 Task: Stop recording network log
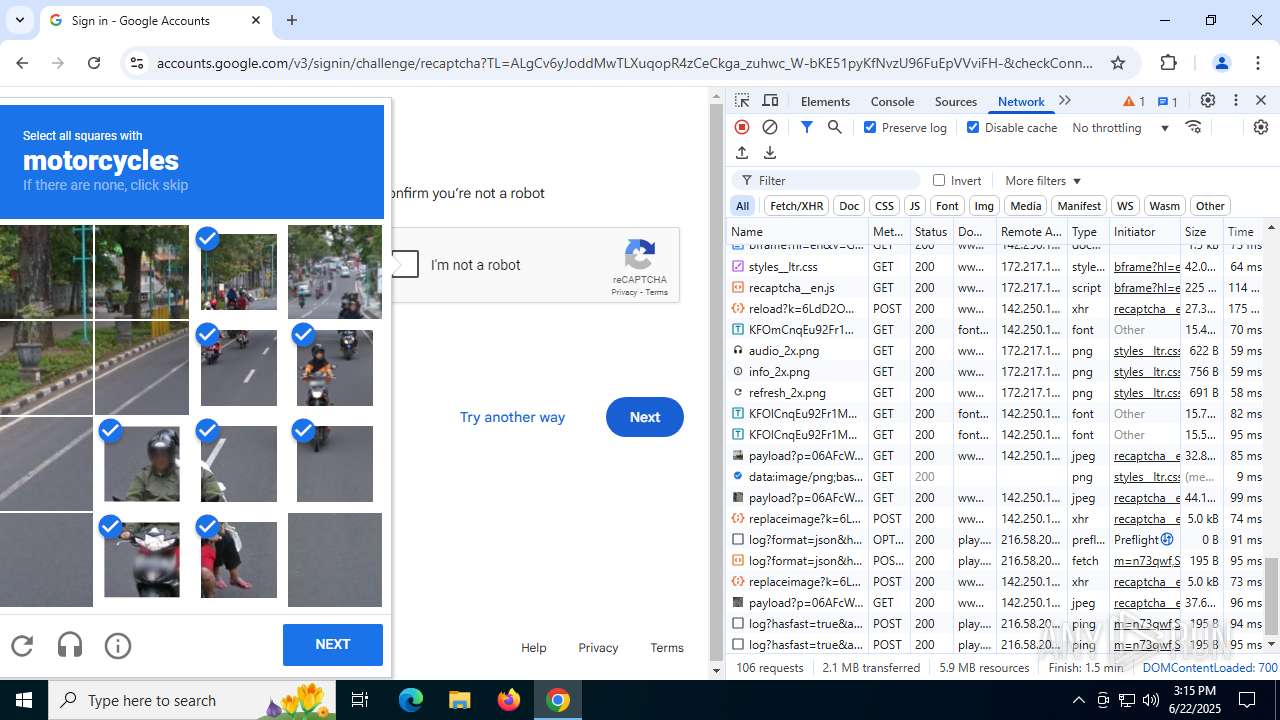tap(742, 127)
